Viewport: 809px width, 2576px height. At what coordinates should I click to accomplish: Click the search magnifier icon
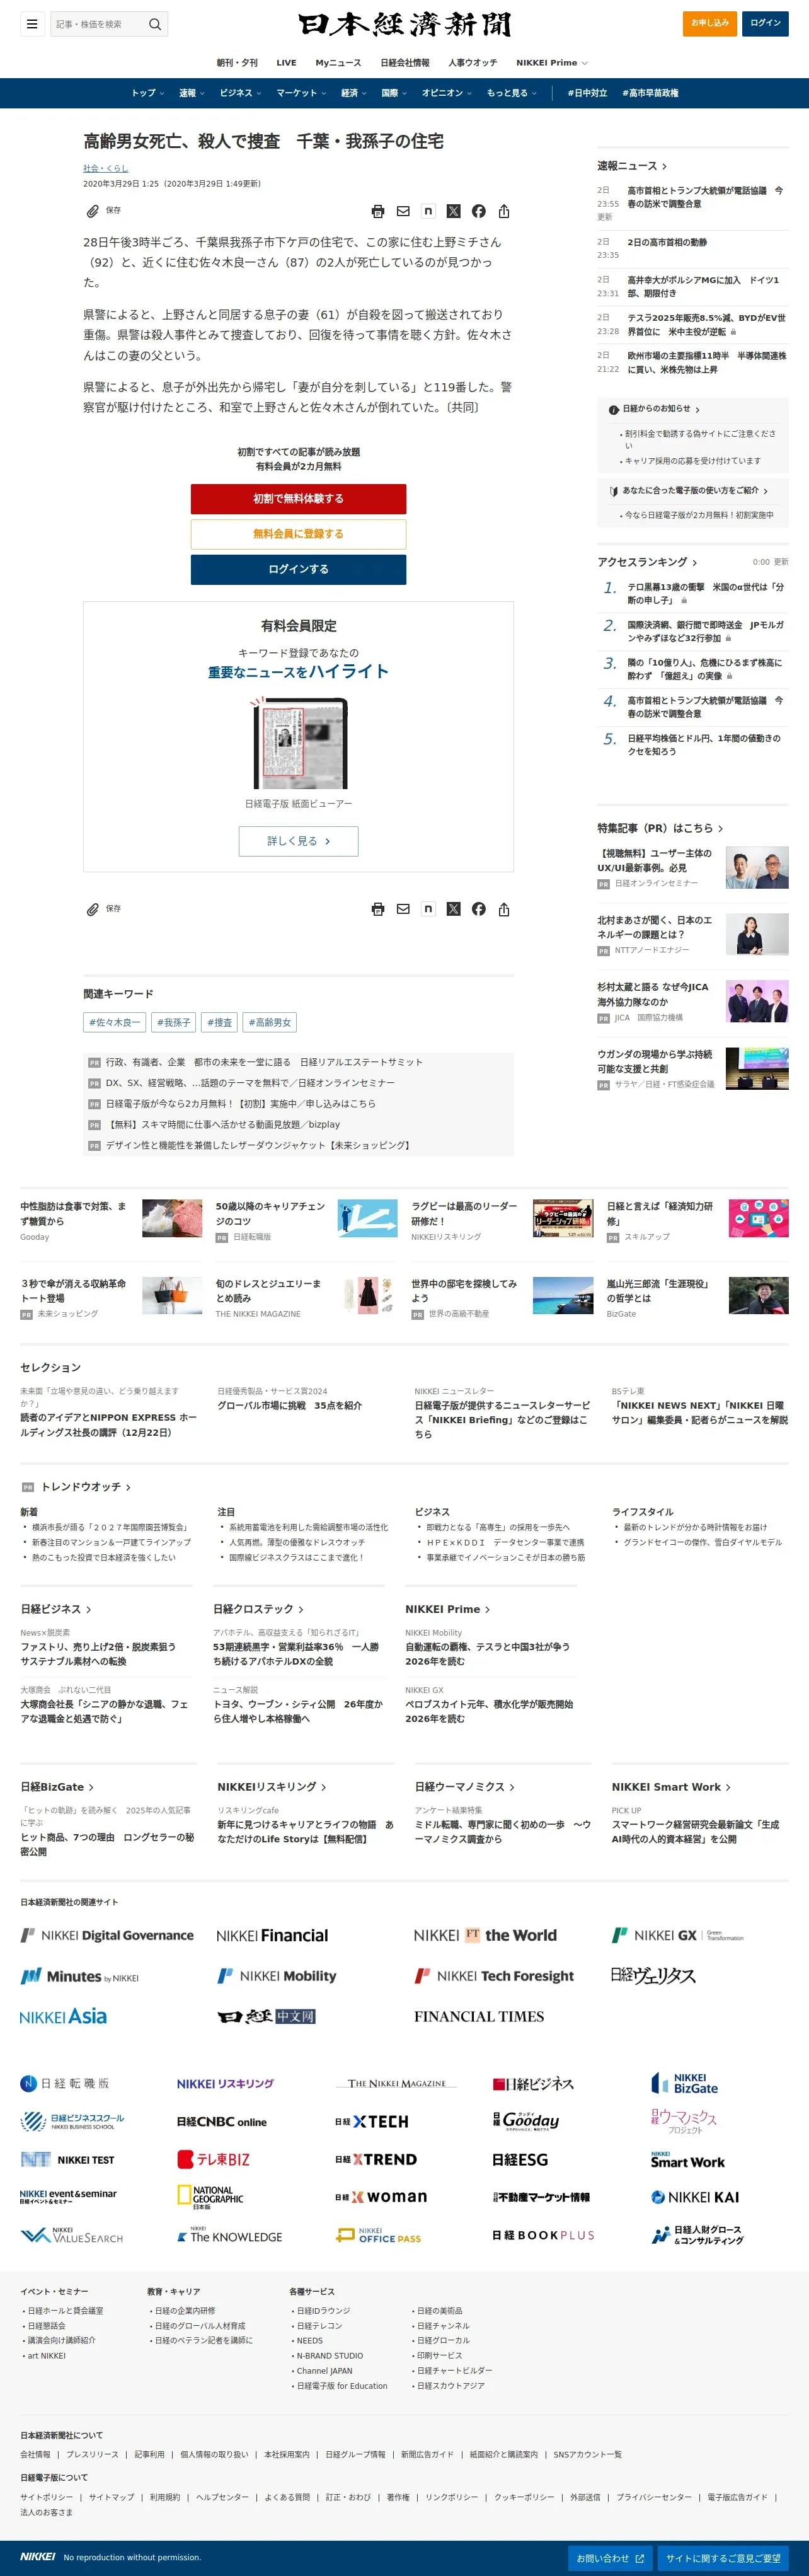click(155, 24)
